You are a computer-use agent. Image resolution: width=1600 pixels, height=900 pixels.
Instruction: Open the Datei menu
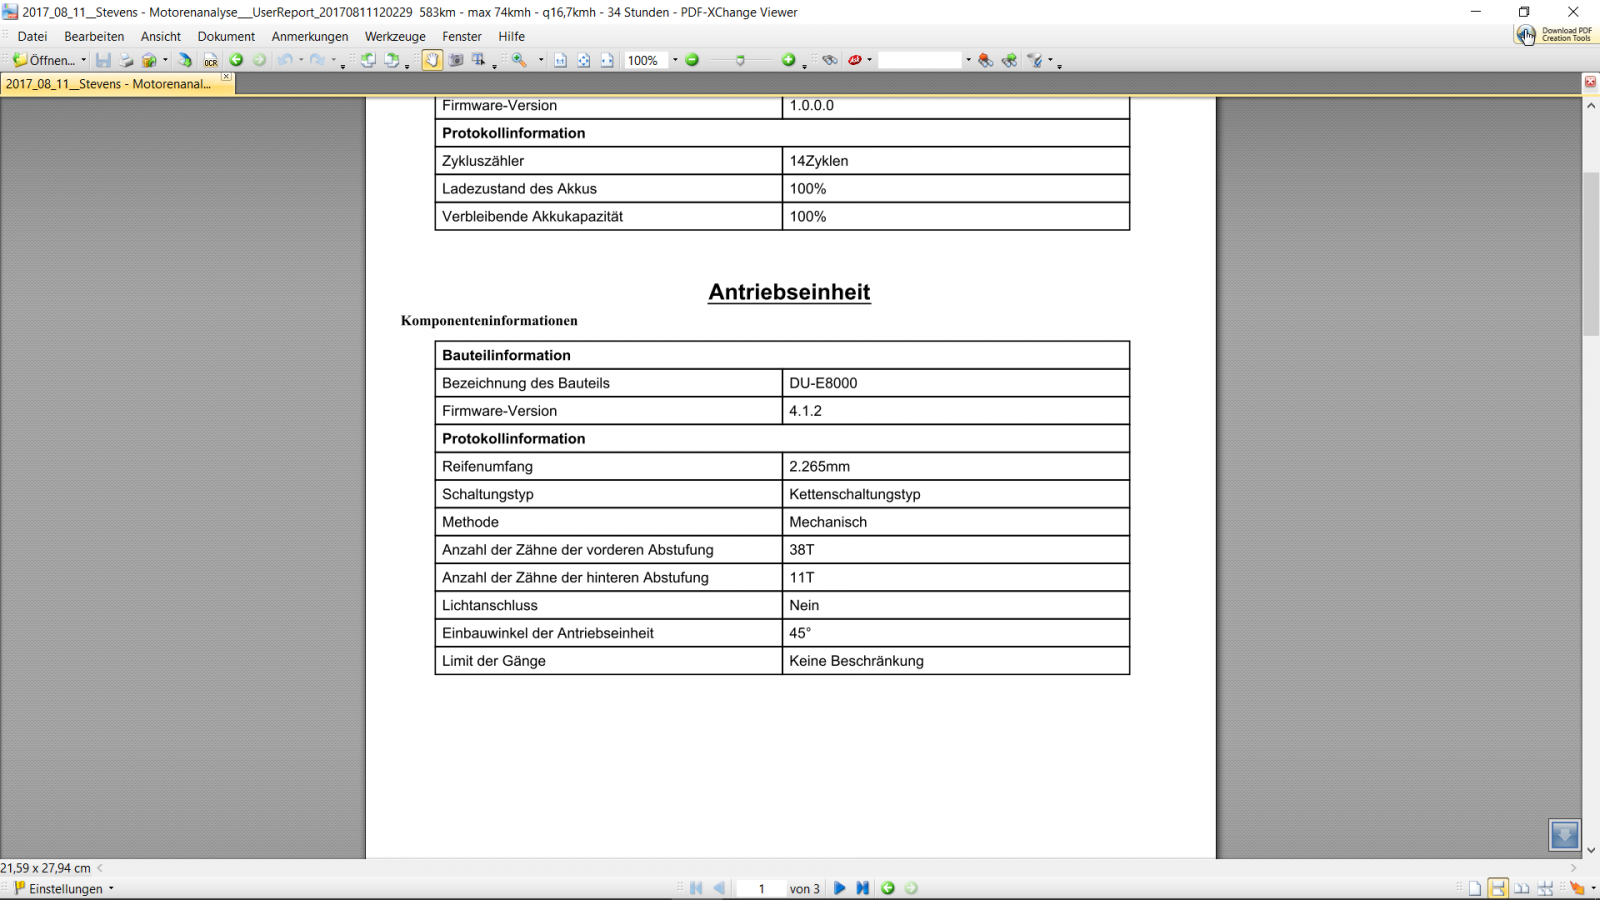tap(32, 36)
